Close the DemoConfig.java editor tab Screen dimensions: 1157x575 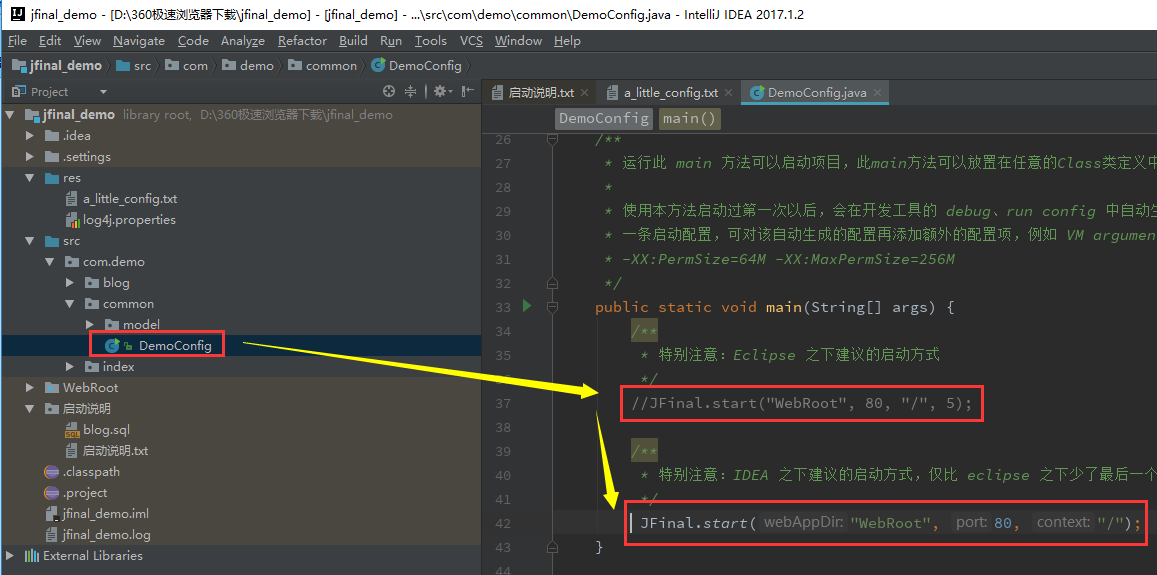[x=877, y=93]
